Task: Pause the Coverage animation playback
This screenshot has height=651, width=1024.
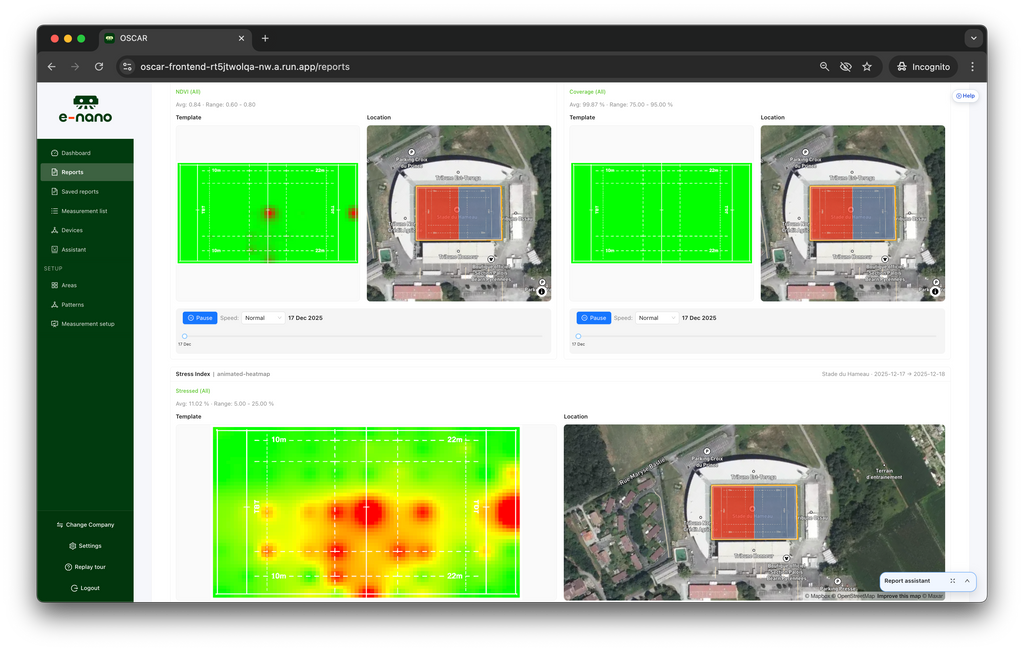Action: pos(594,317)
